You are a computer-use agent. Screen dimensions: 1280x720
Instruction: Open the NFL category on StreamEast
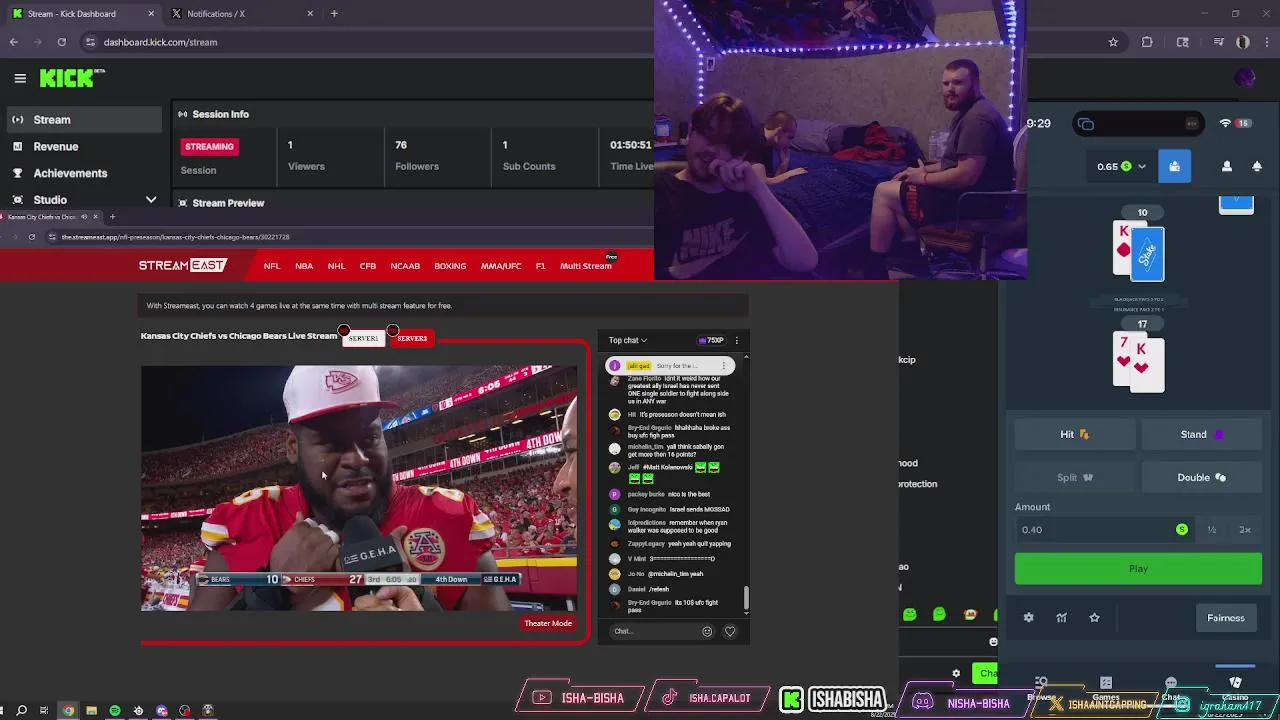click(272, 266)
